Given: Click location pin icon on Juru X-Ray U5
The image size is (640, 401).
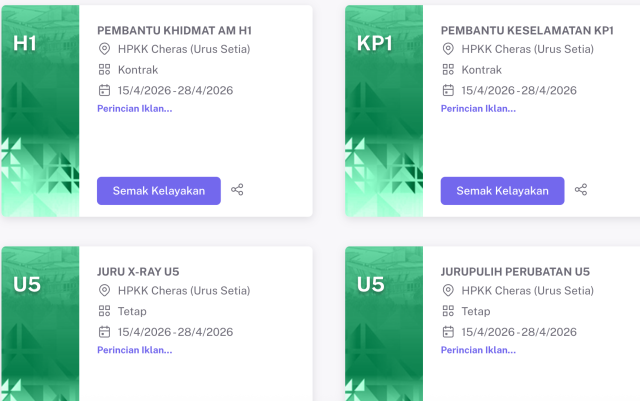Looking at the screenshot, I should click(104, 291).
